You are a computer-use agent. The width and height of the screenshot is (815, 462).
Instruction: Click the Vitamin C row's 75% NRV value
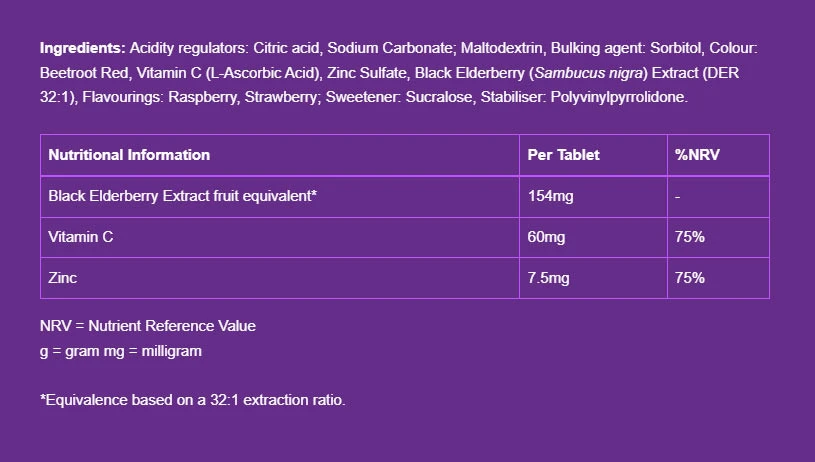coord(690,237)
